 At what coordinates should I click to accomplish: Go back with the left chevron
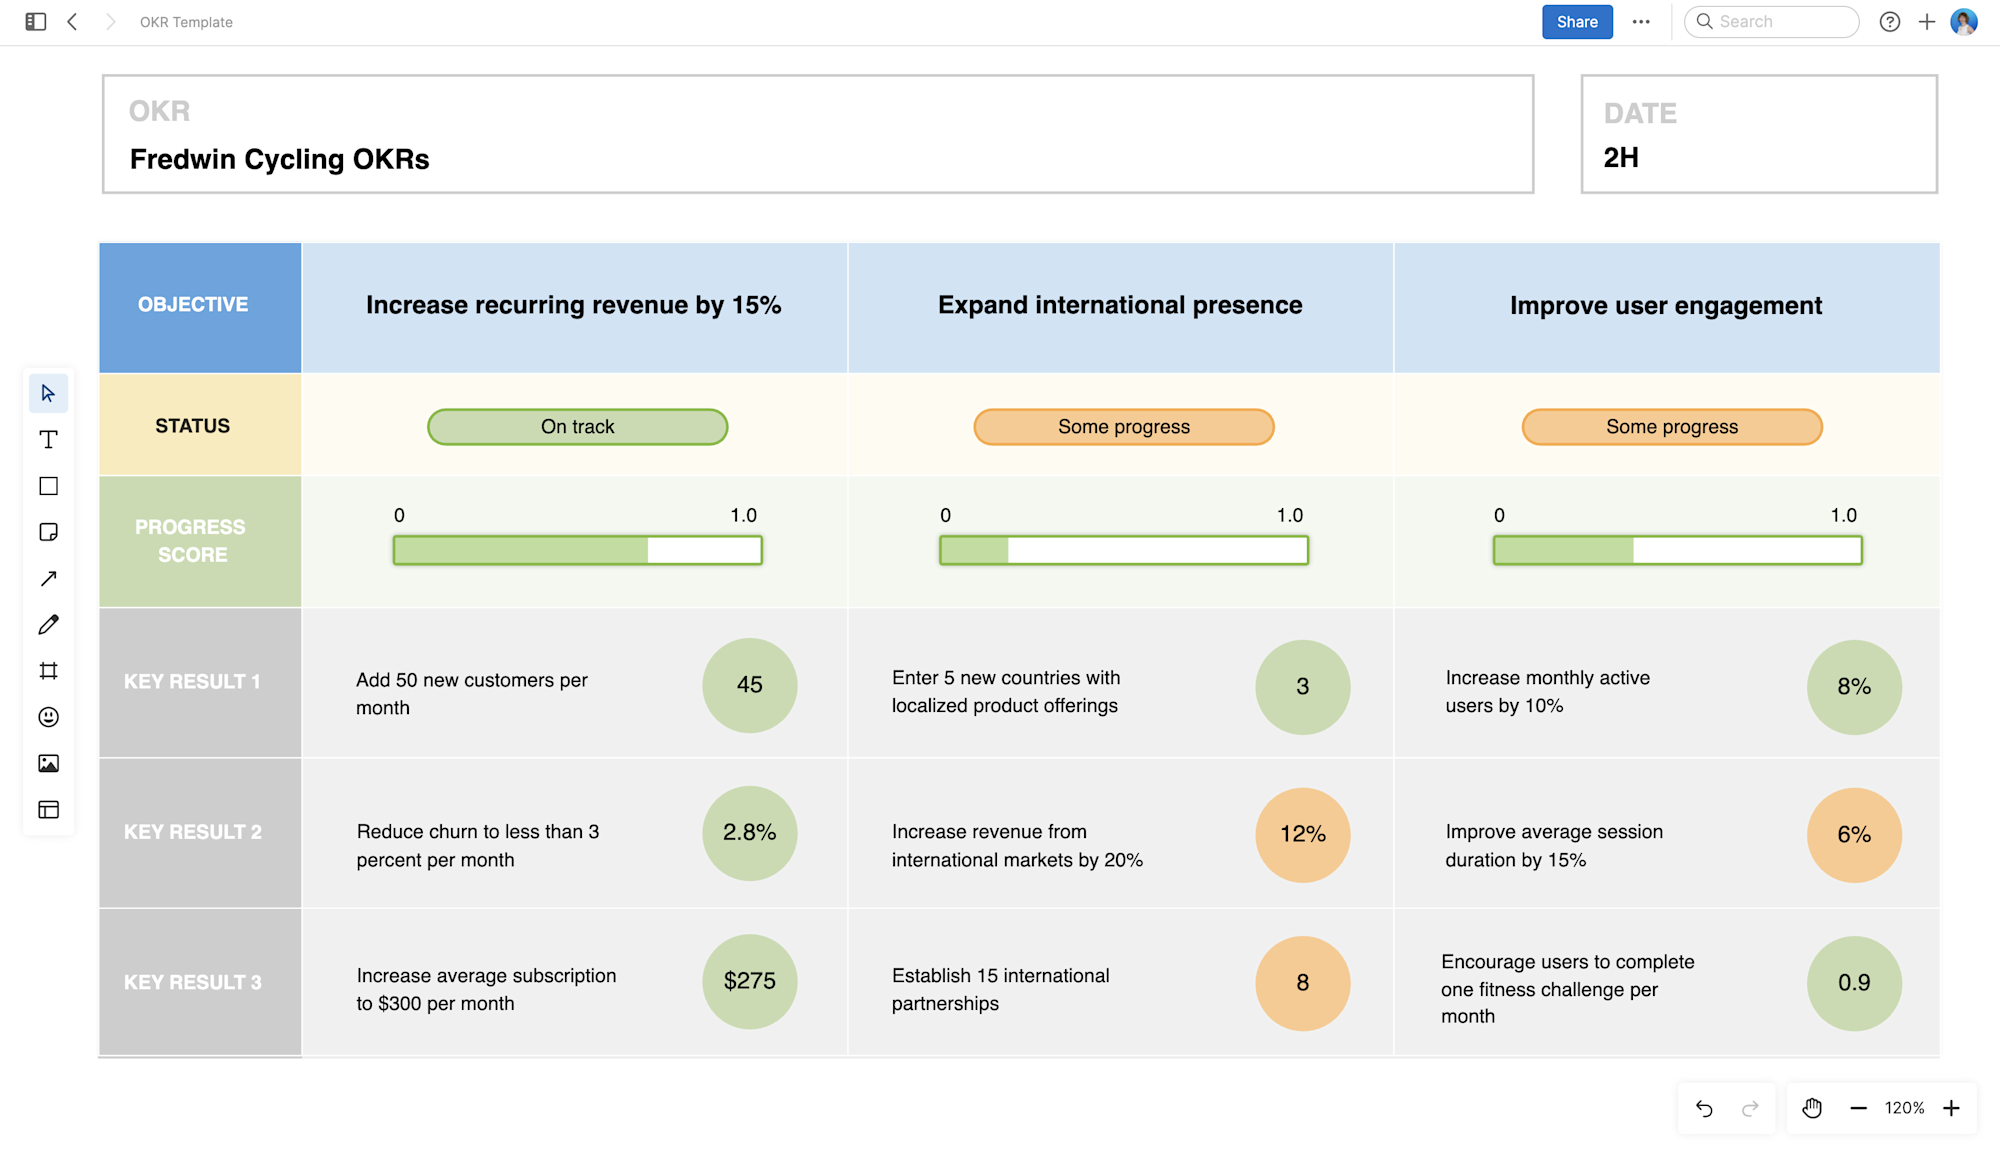pos(73,22)
